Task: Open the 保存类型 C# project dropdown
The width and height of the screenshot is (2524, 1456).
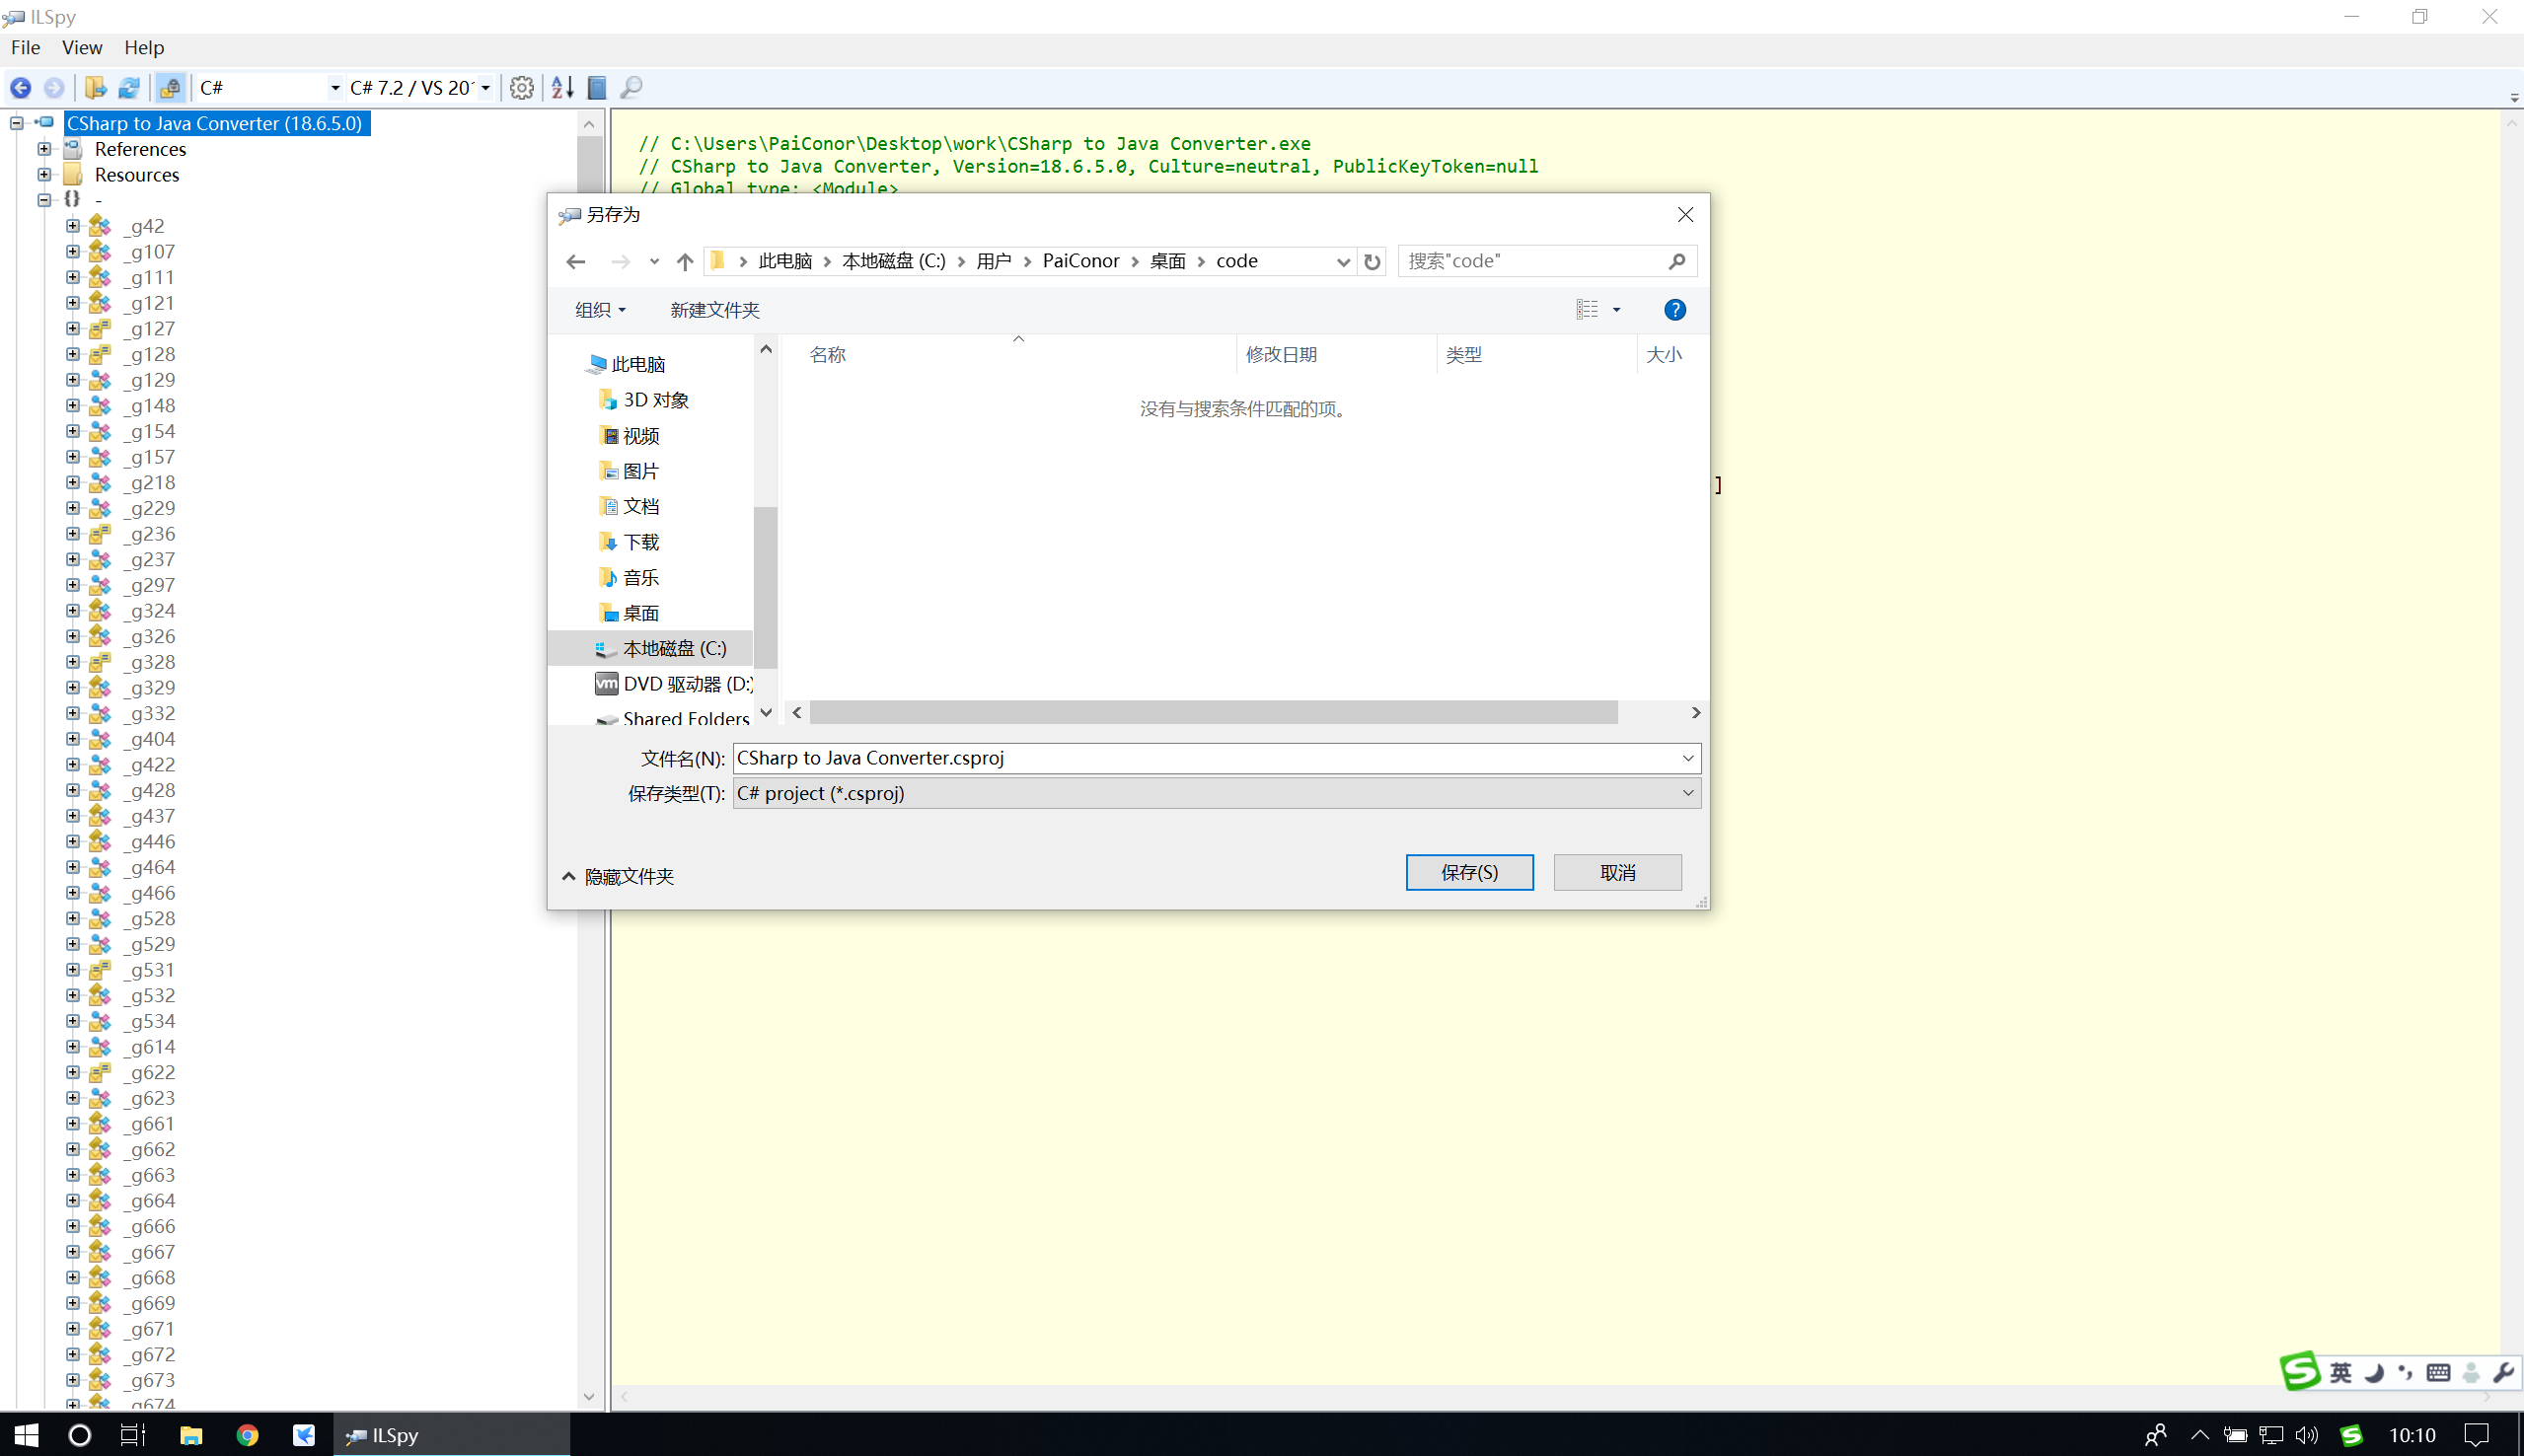Action: pos(1217,793)
